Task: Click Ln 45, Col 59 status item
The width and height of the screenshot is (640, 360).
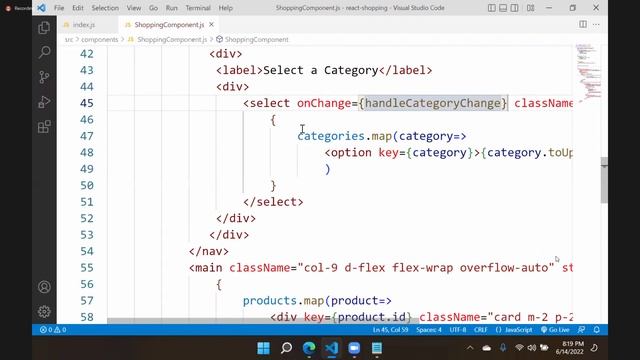Action: 390,330
